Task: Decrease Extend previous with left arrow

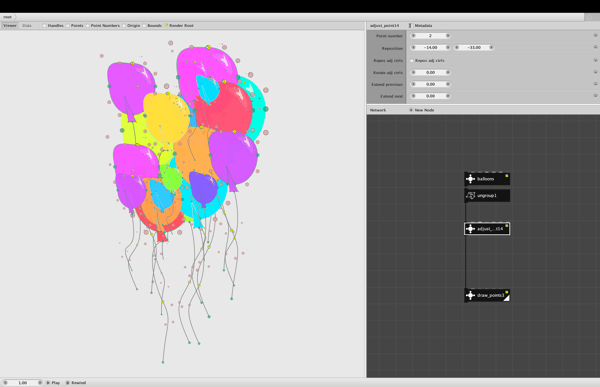Action: 413,84
